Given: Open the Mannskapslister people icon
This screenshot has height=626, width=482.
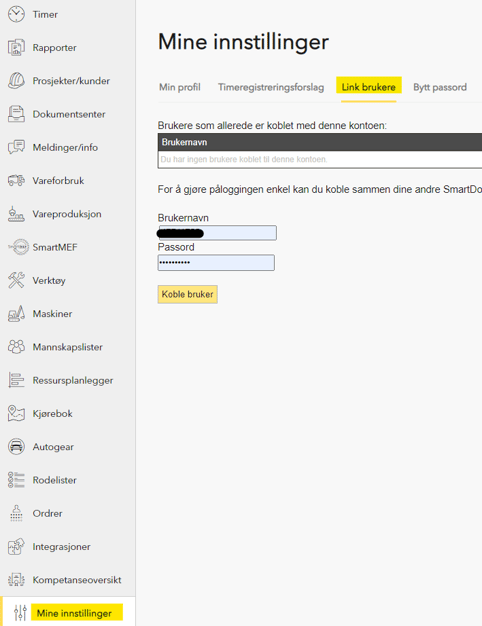Looking at the screenshot, I should pyautogui.click(x=16, y=347).
